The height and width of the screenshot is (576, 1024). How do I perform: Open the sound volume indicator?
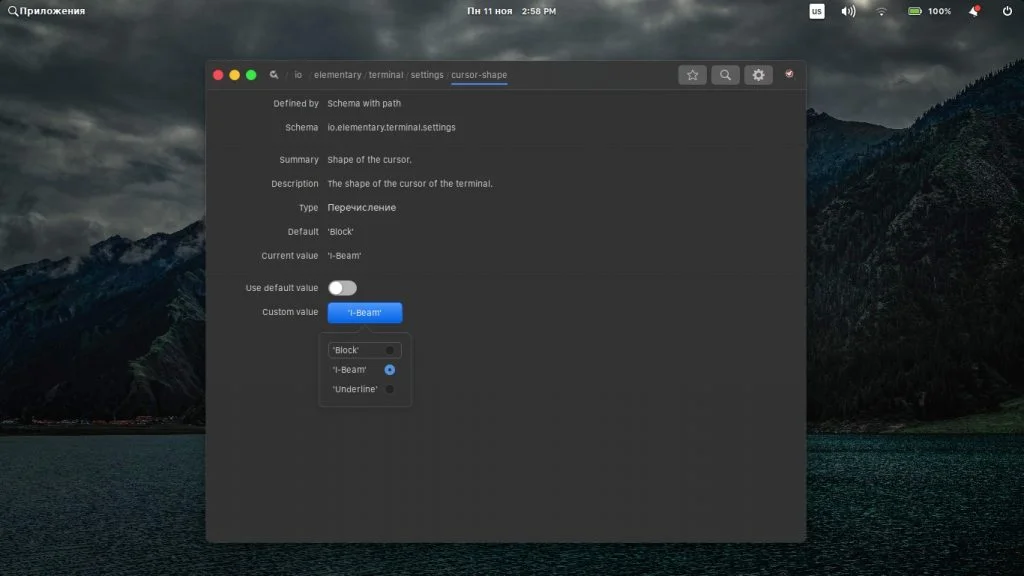pos(848,11)
